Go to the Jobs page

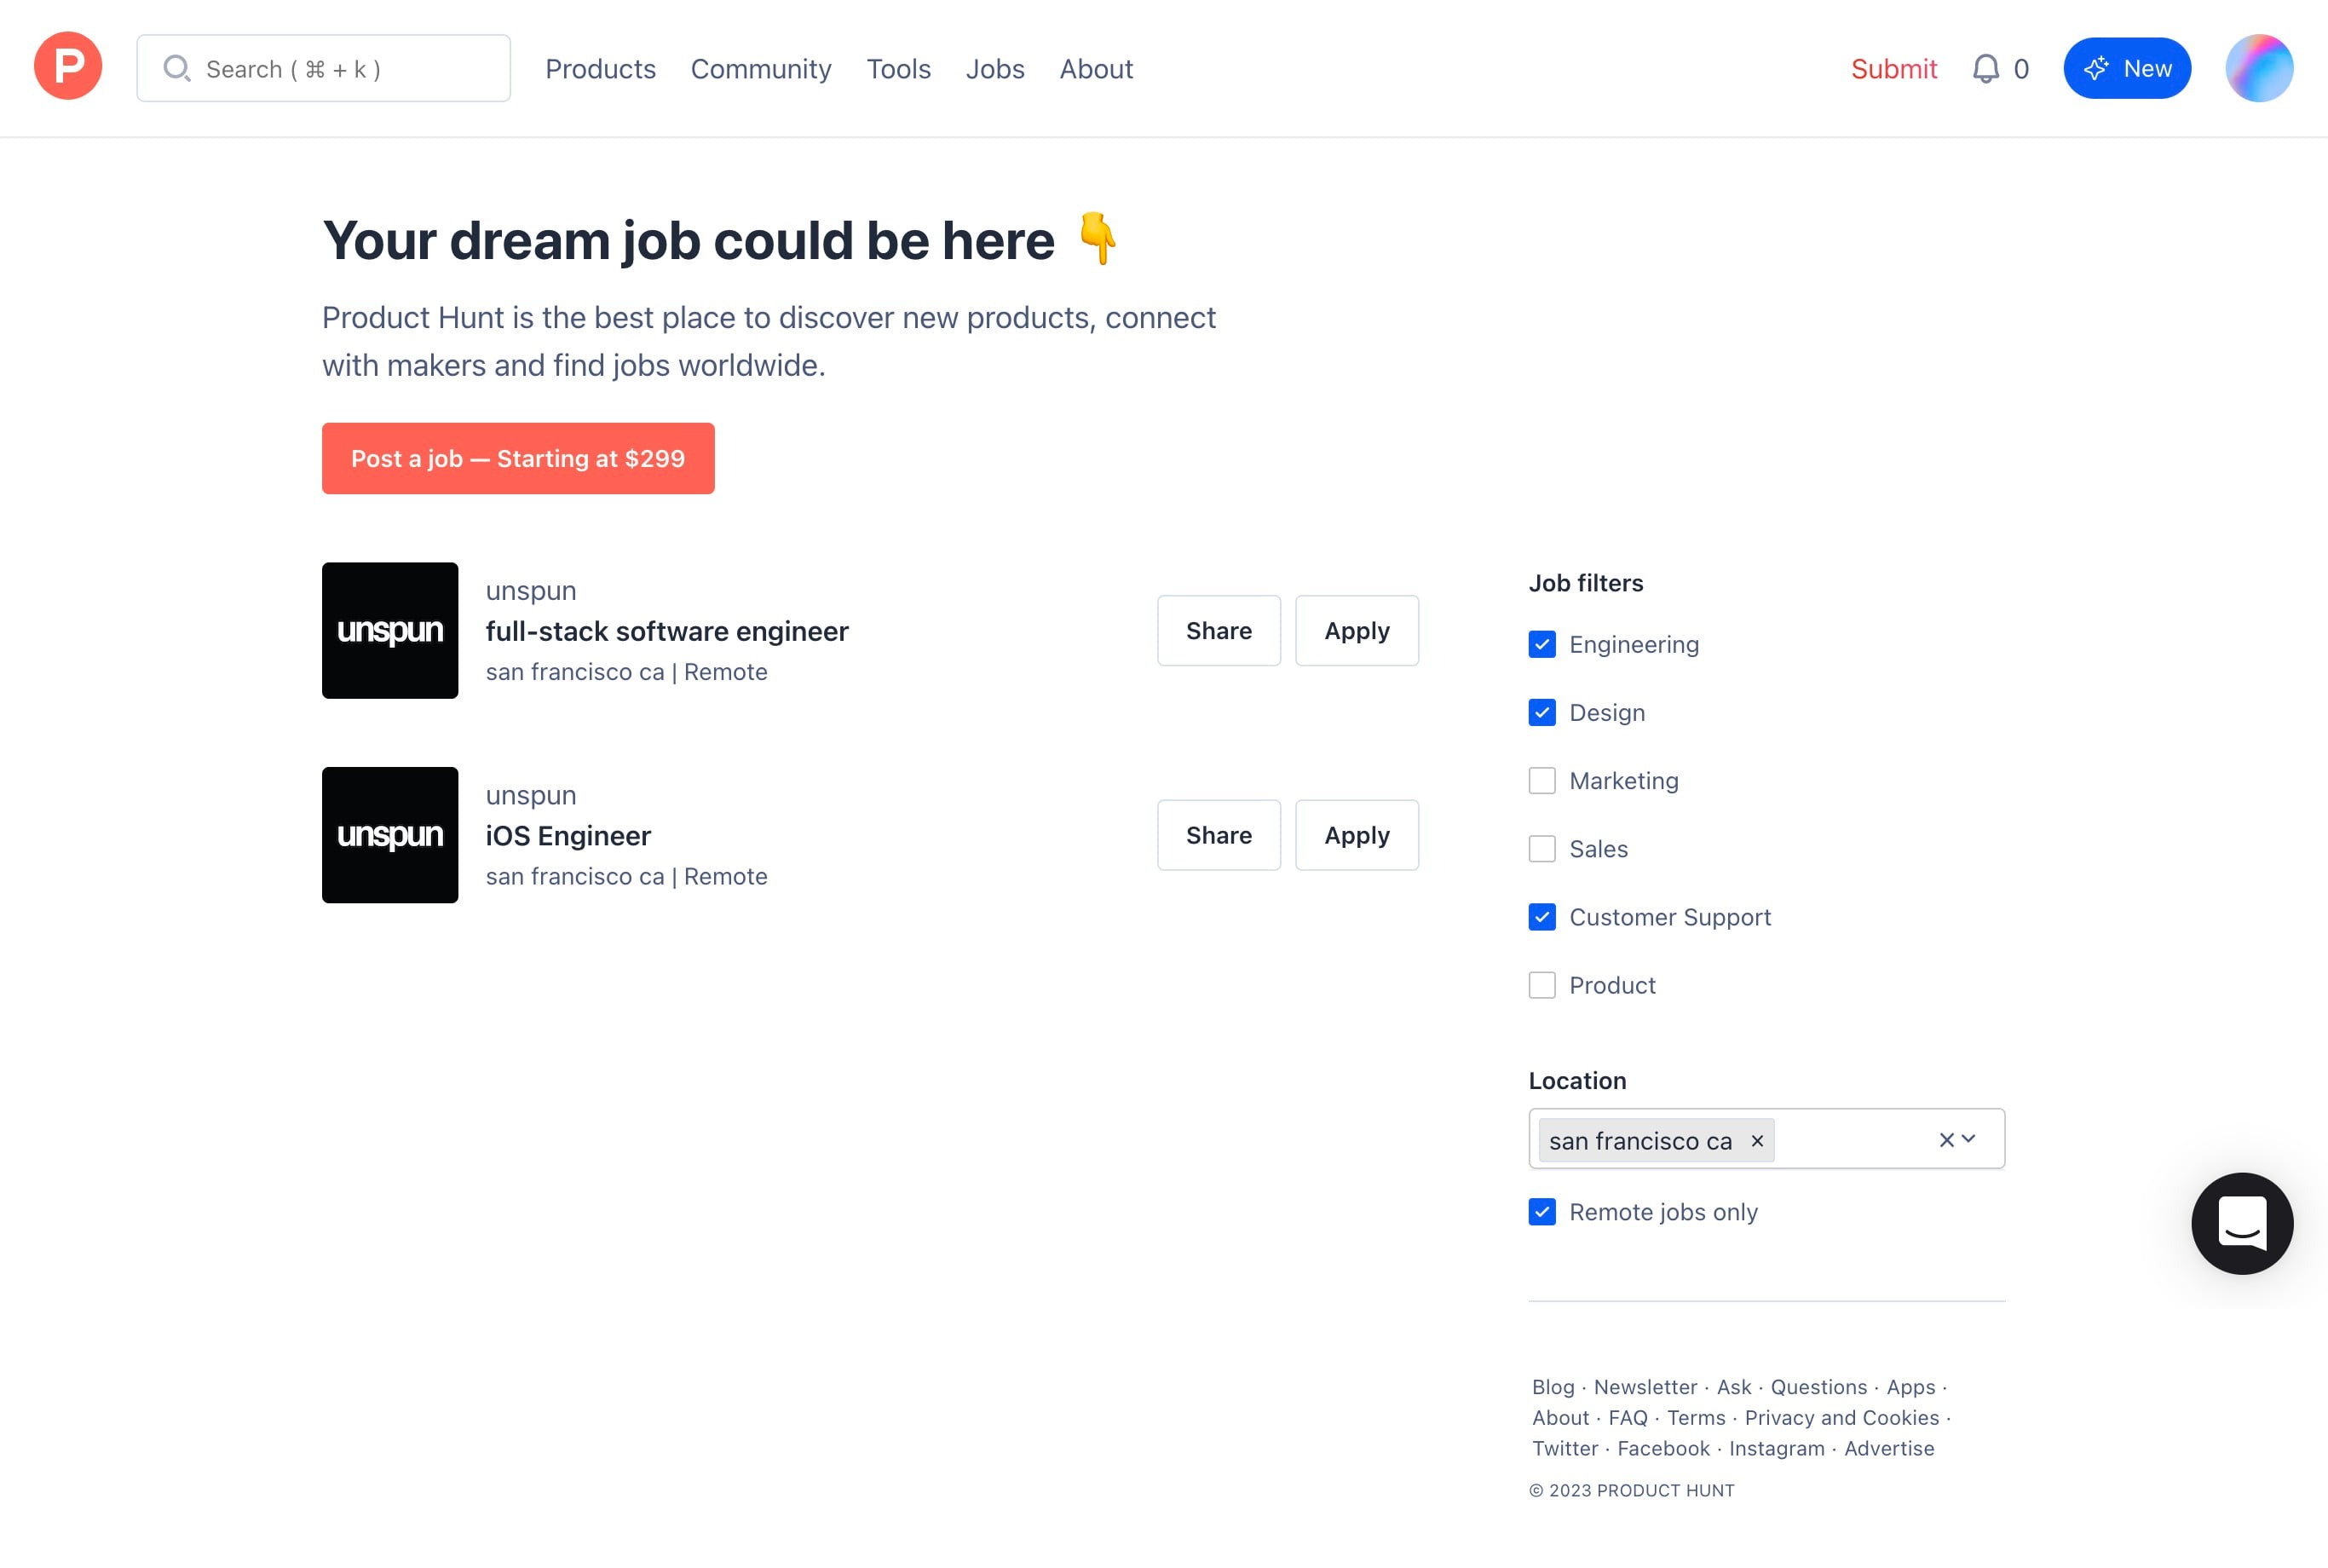pyautogui.click(x=995, y=68)
